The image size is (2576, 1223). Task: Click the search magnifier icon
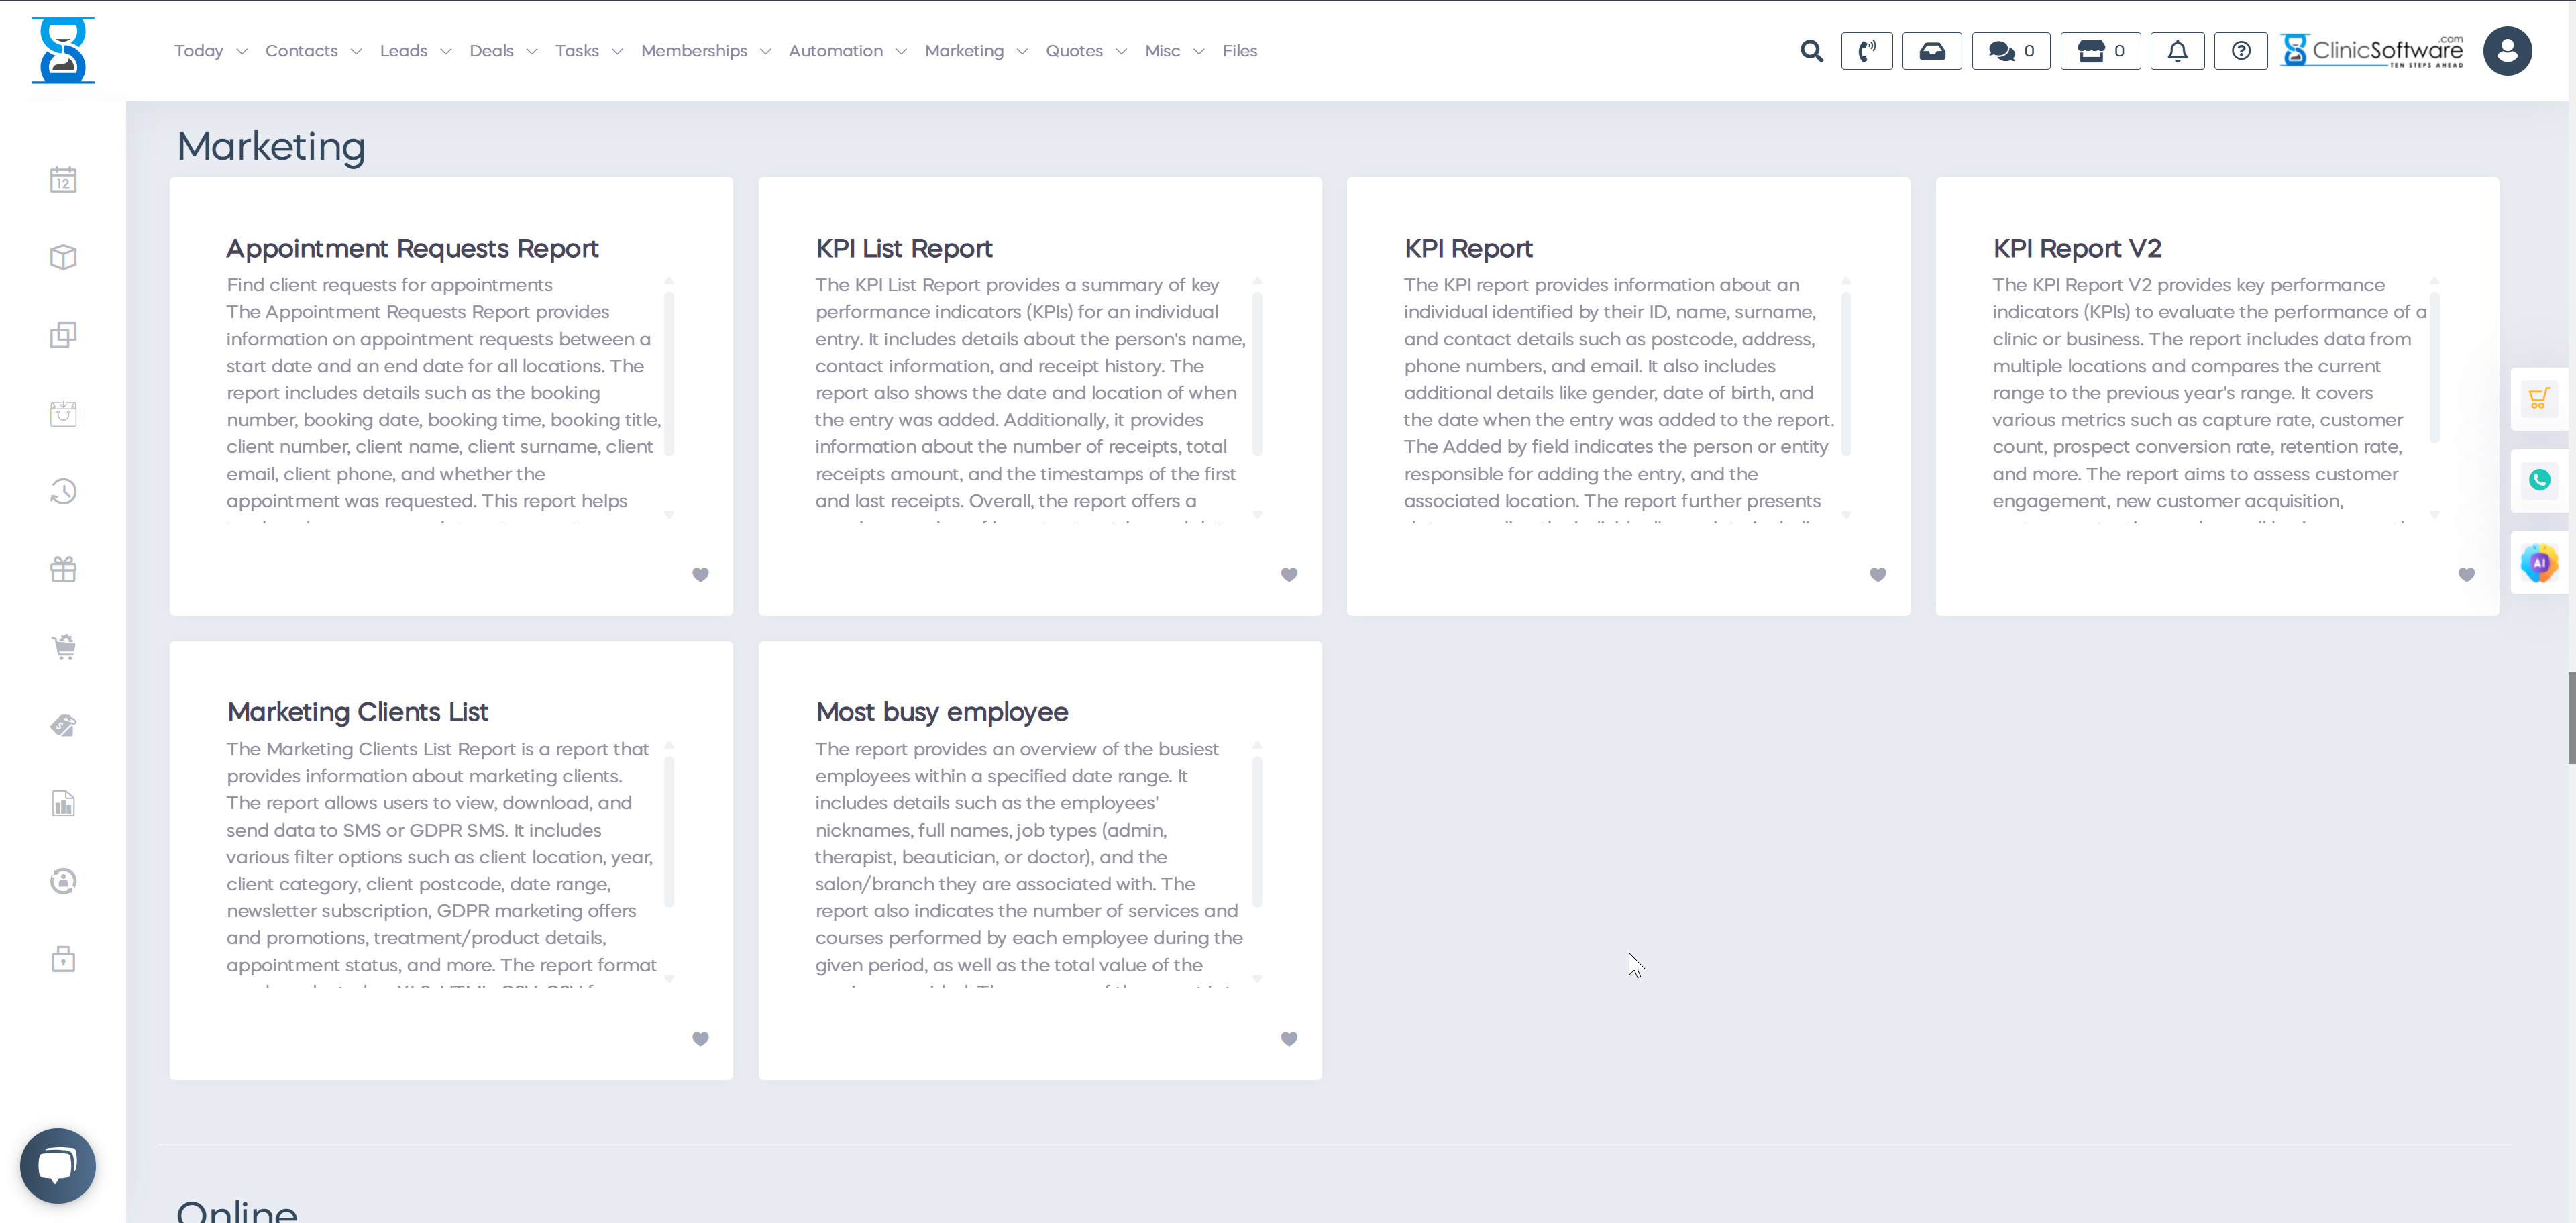pyautogui.click(x=1811, y=51)
